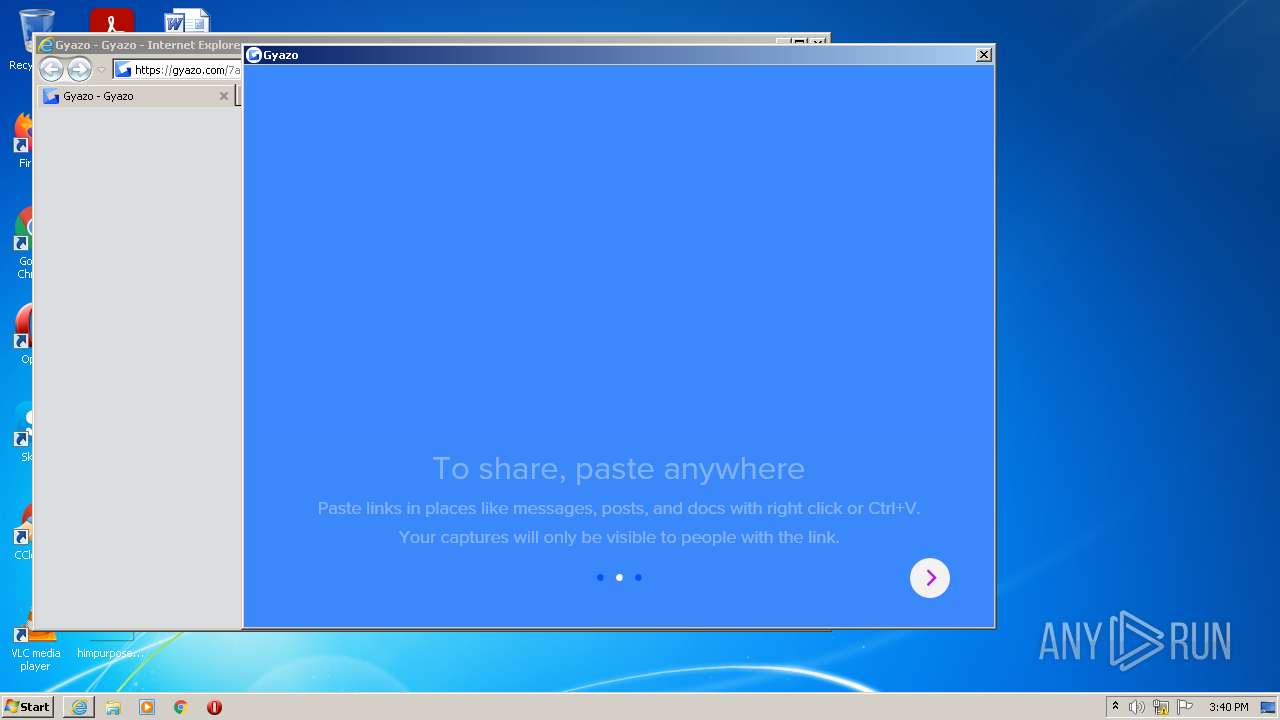Click the Gyazo logo in title bar
The height and width of the screenshot is (720, 1280).
(254, 55)
